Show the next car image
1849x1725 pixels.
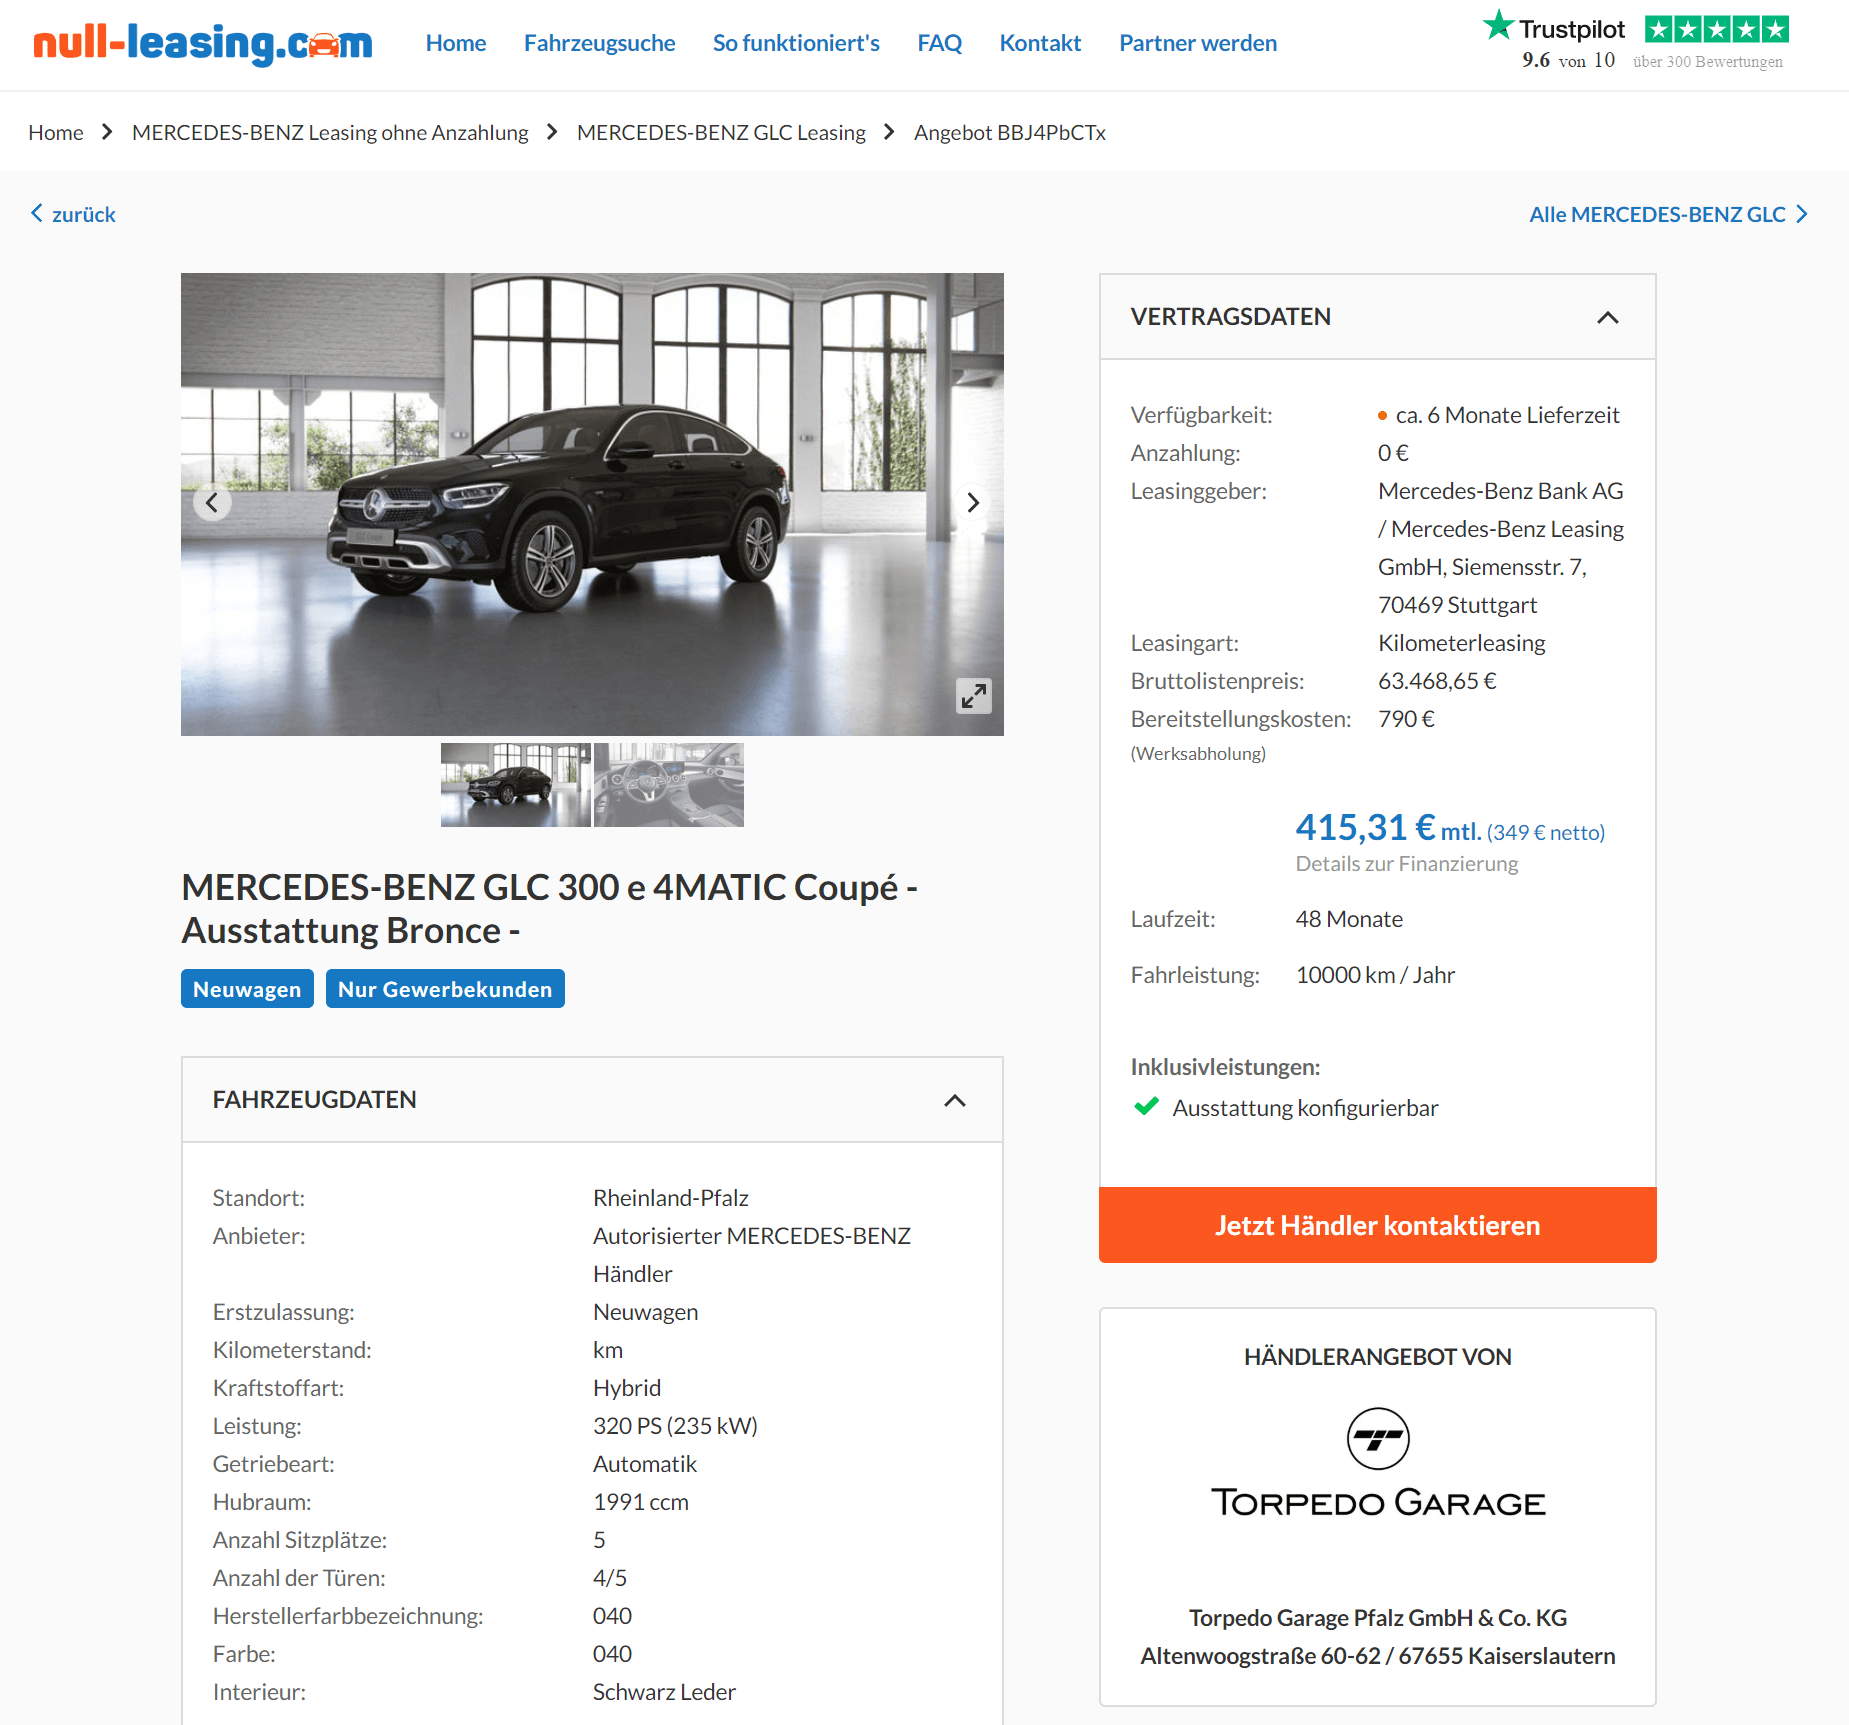pos(972,502)
